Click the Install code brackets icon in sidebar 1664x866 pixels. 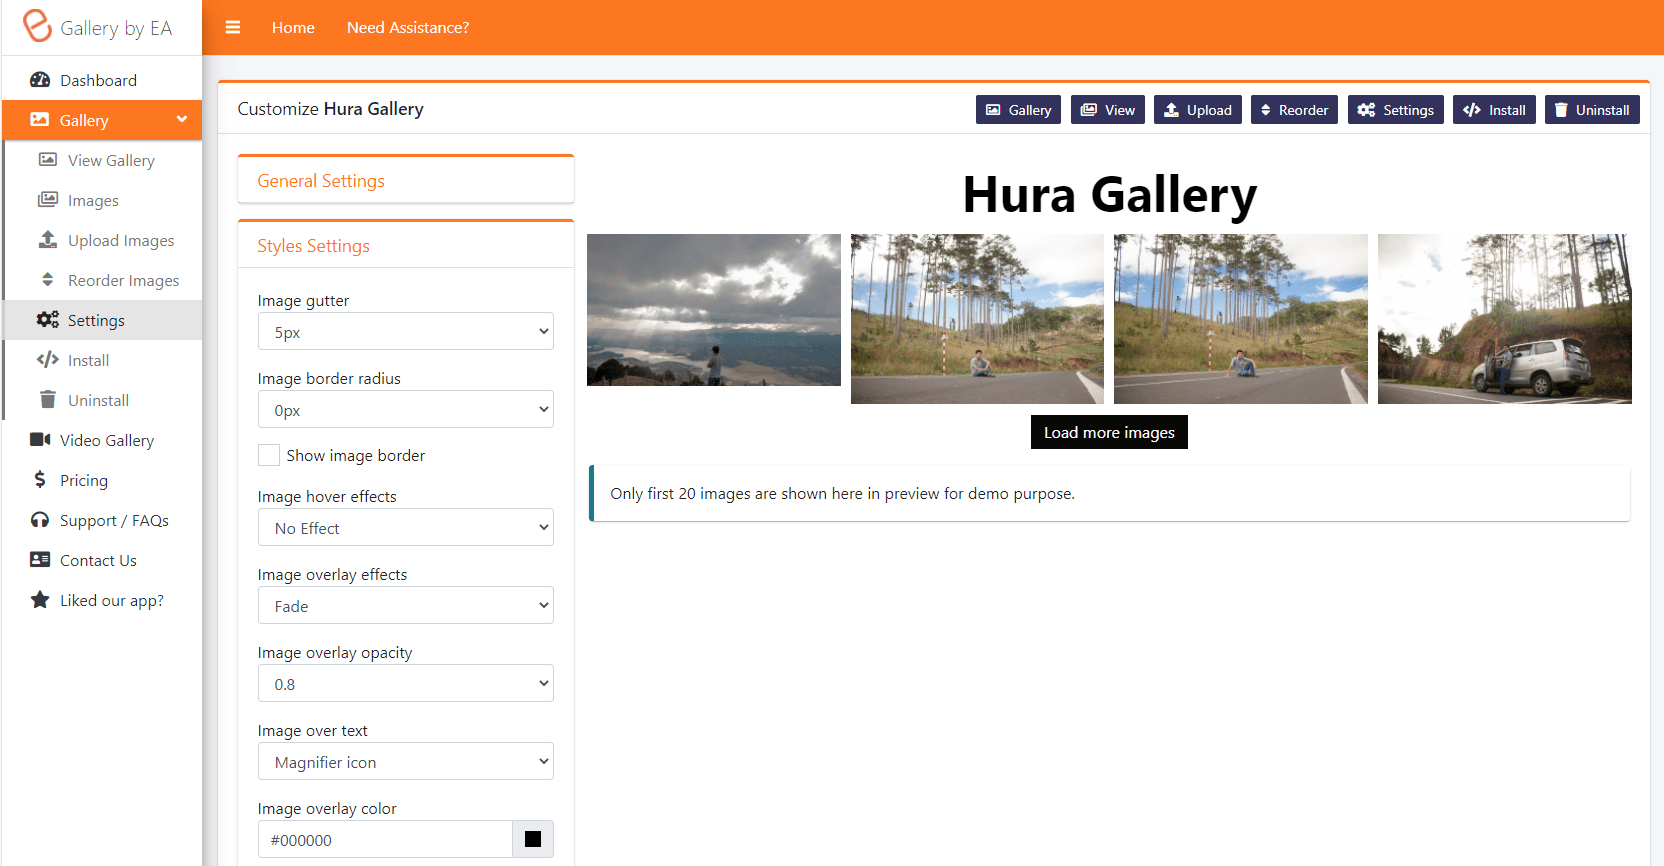pos(48,359)
